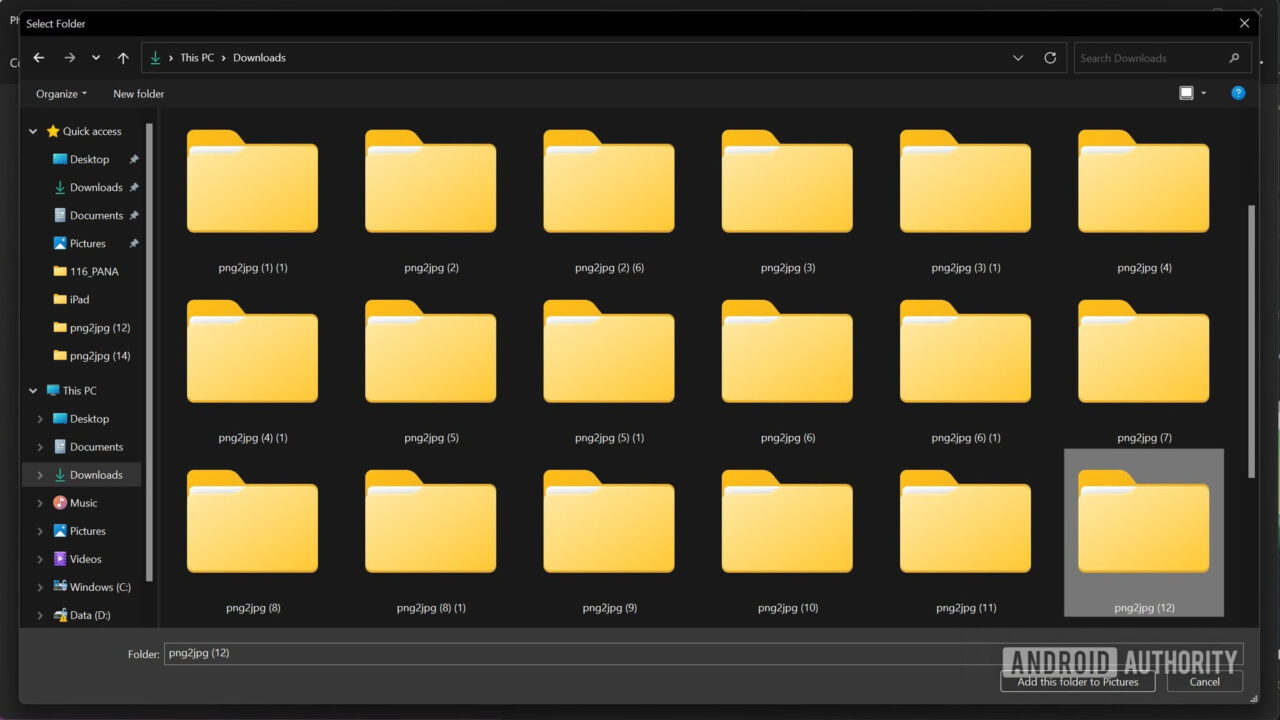Click the back navigation arrow
Image resolution: width=1280 pixels, height=720 pixels.
[x=38, y=57]
